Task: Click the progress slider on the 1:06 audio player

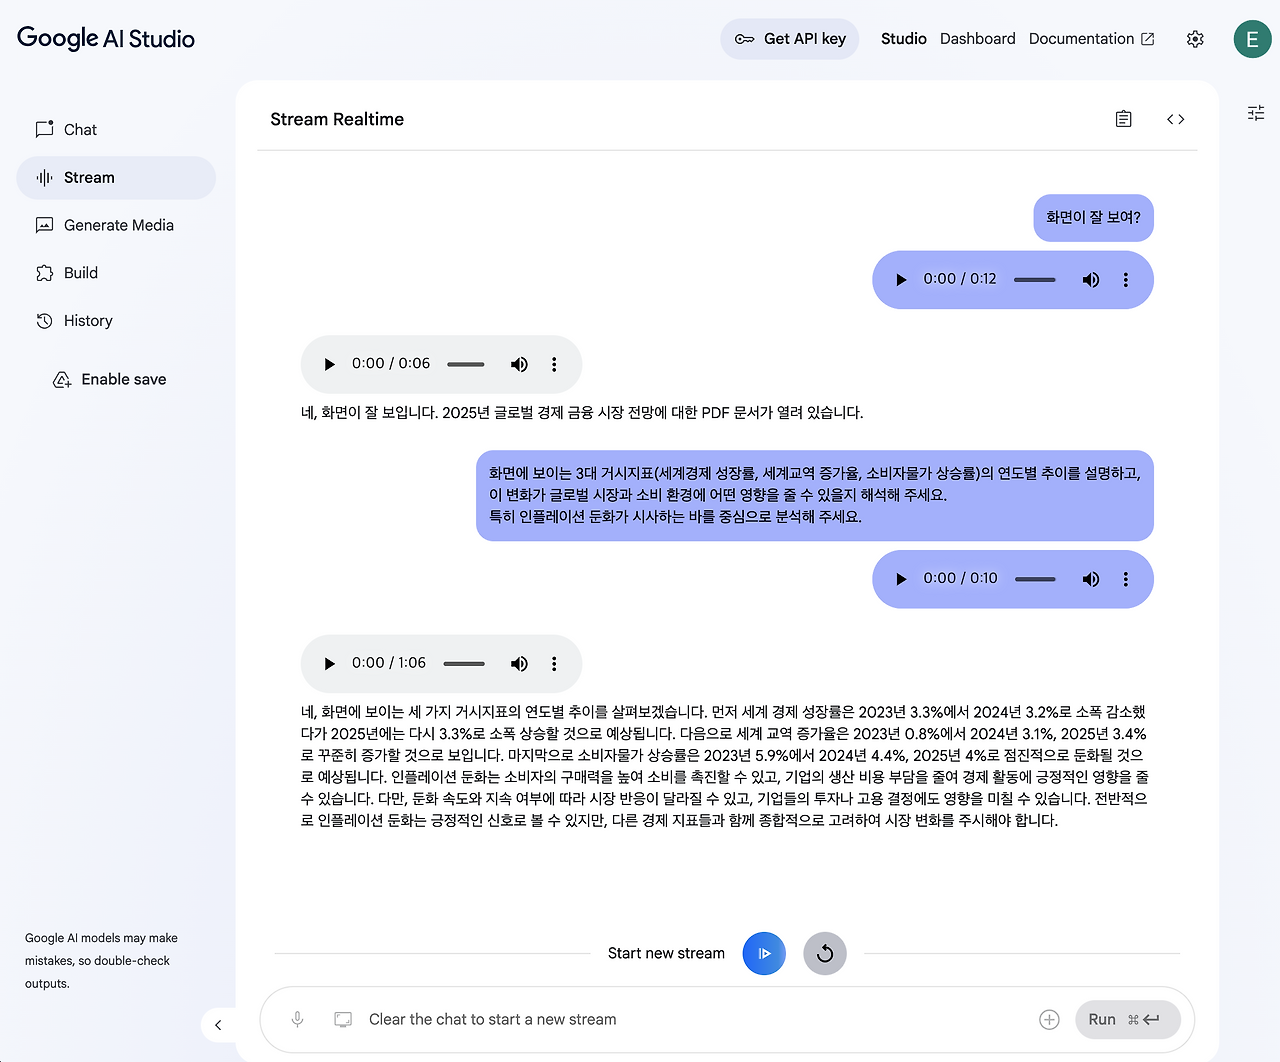Action: [x=463, y=663]
